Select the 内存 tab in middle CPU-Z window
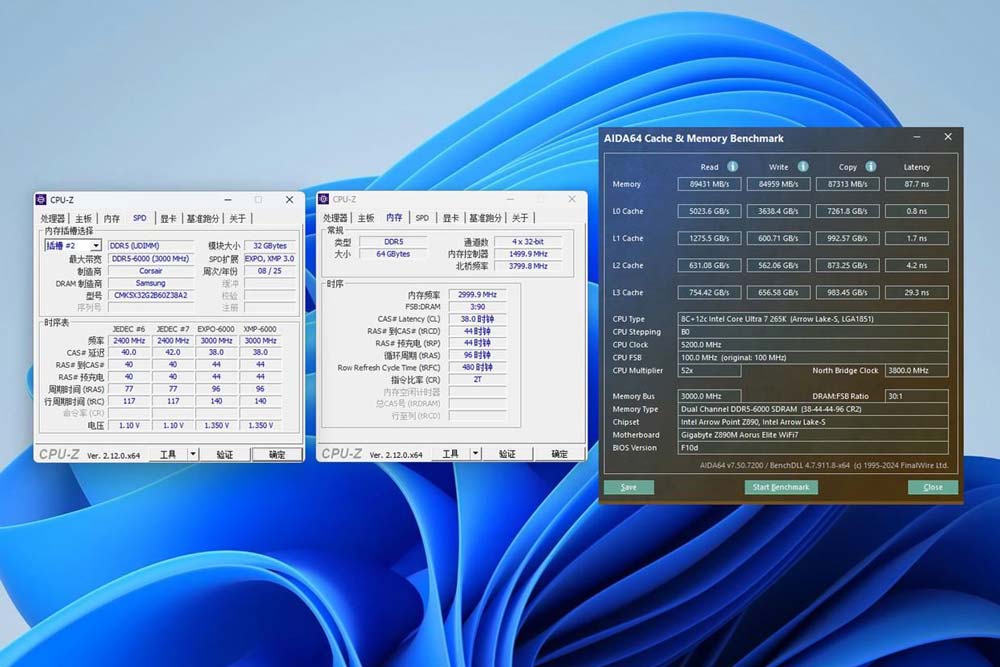Viewport: 1000px width, 667px height. point(394,217)
